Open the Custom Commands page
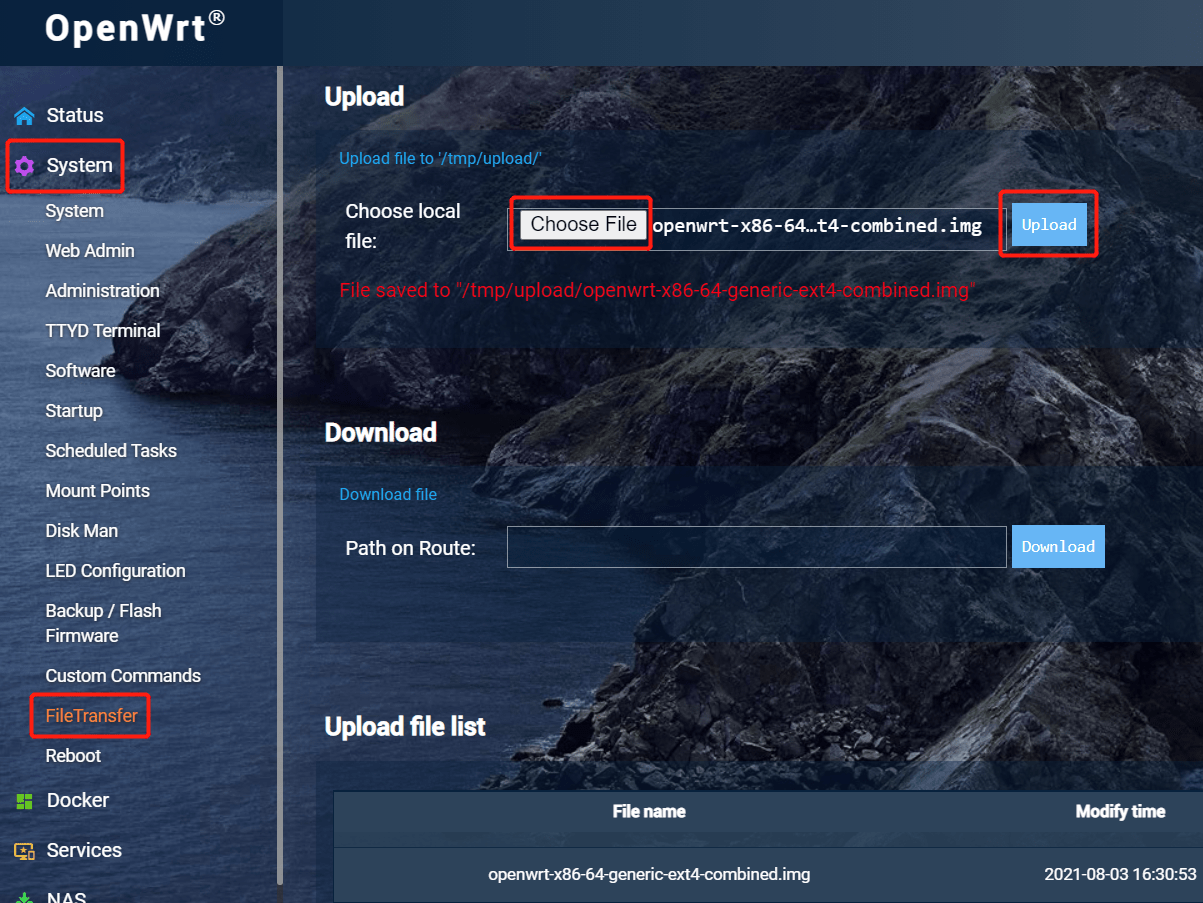 point(123,675)
